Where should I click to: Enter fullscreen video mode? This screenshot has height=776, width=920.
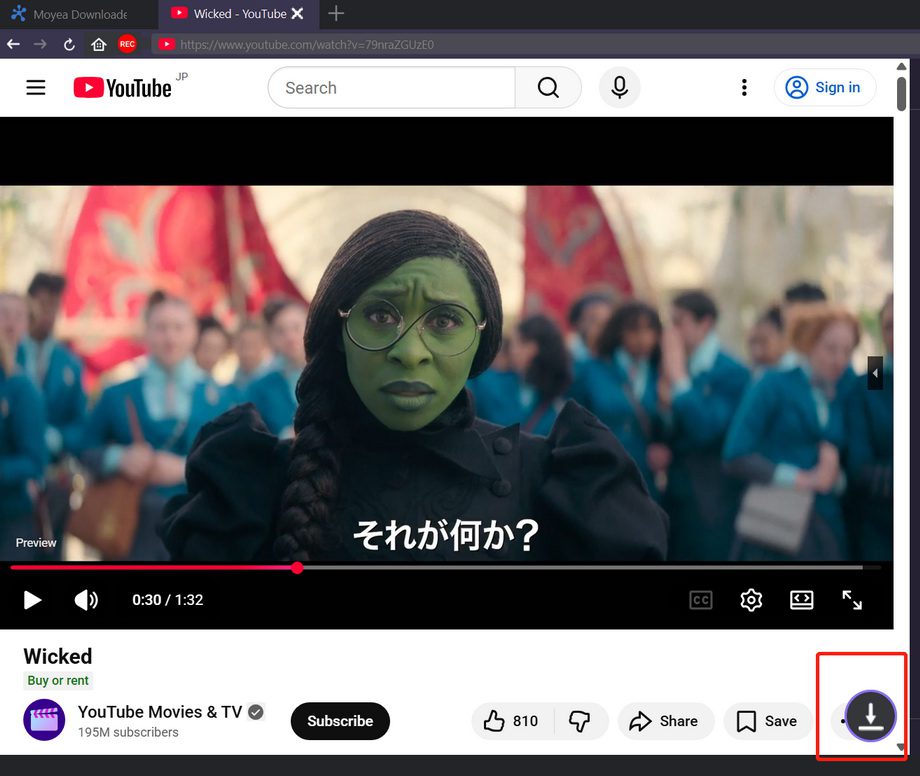pos(852,600)
